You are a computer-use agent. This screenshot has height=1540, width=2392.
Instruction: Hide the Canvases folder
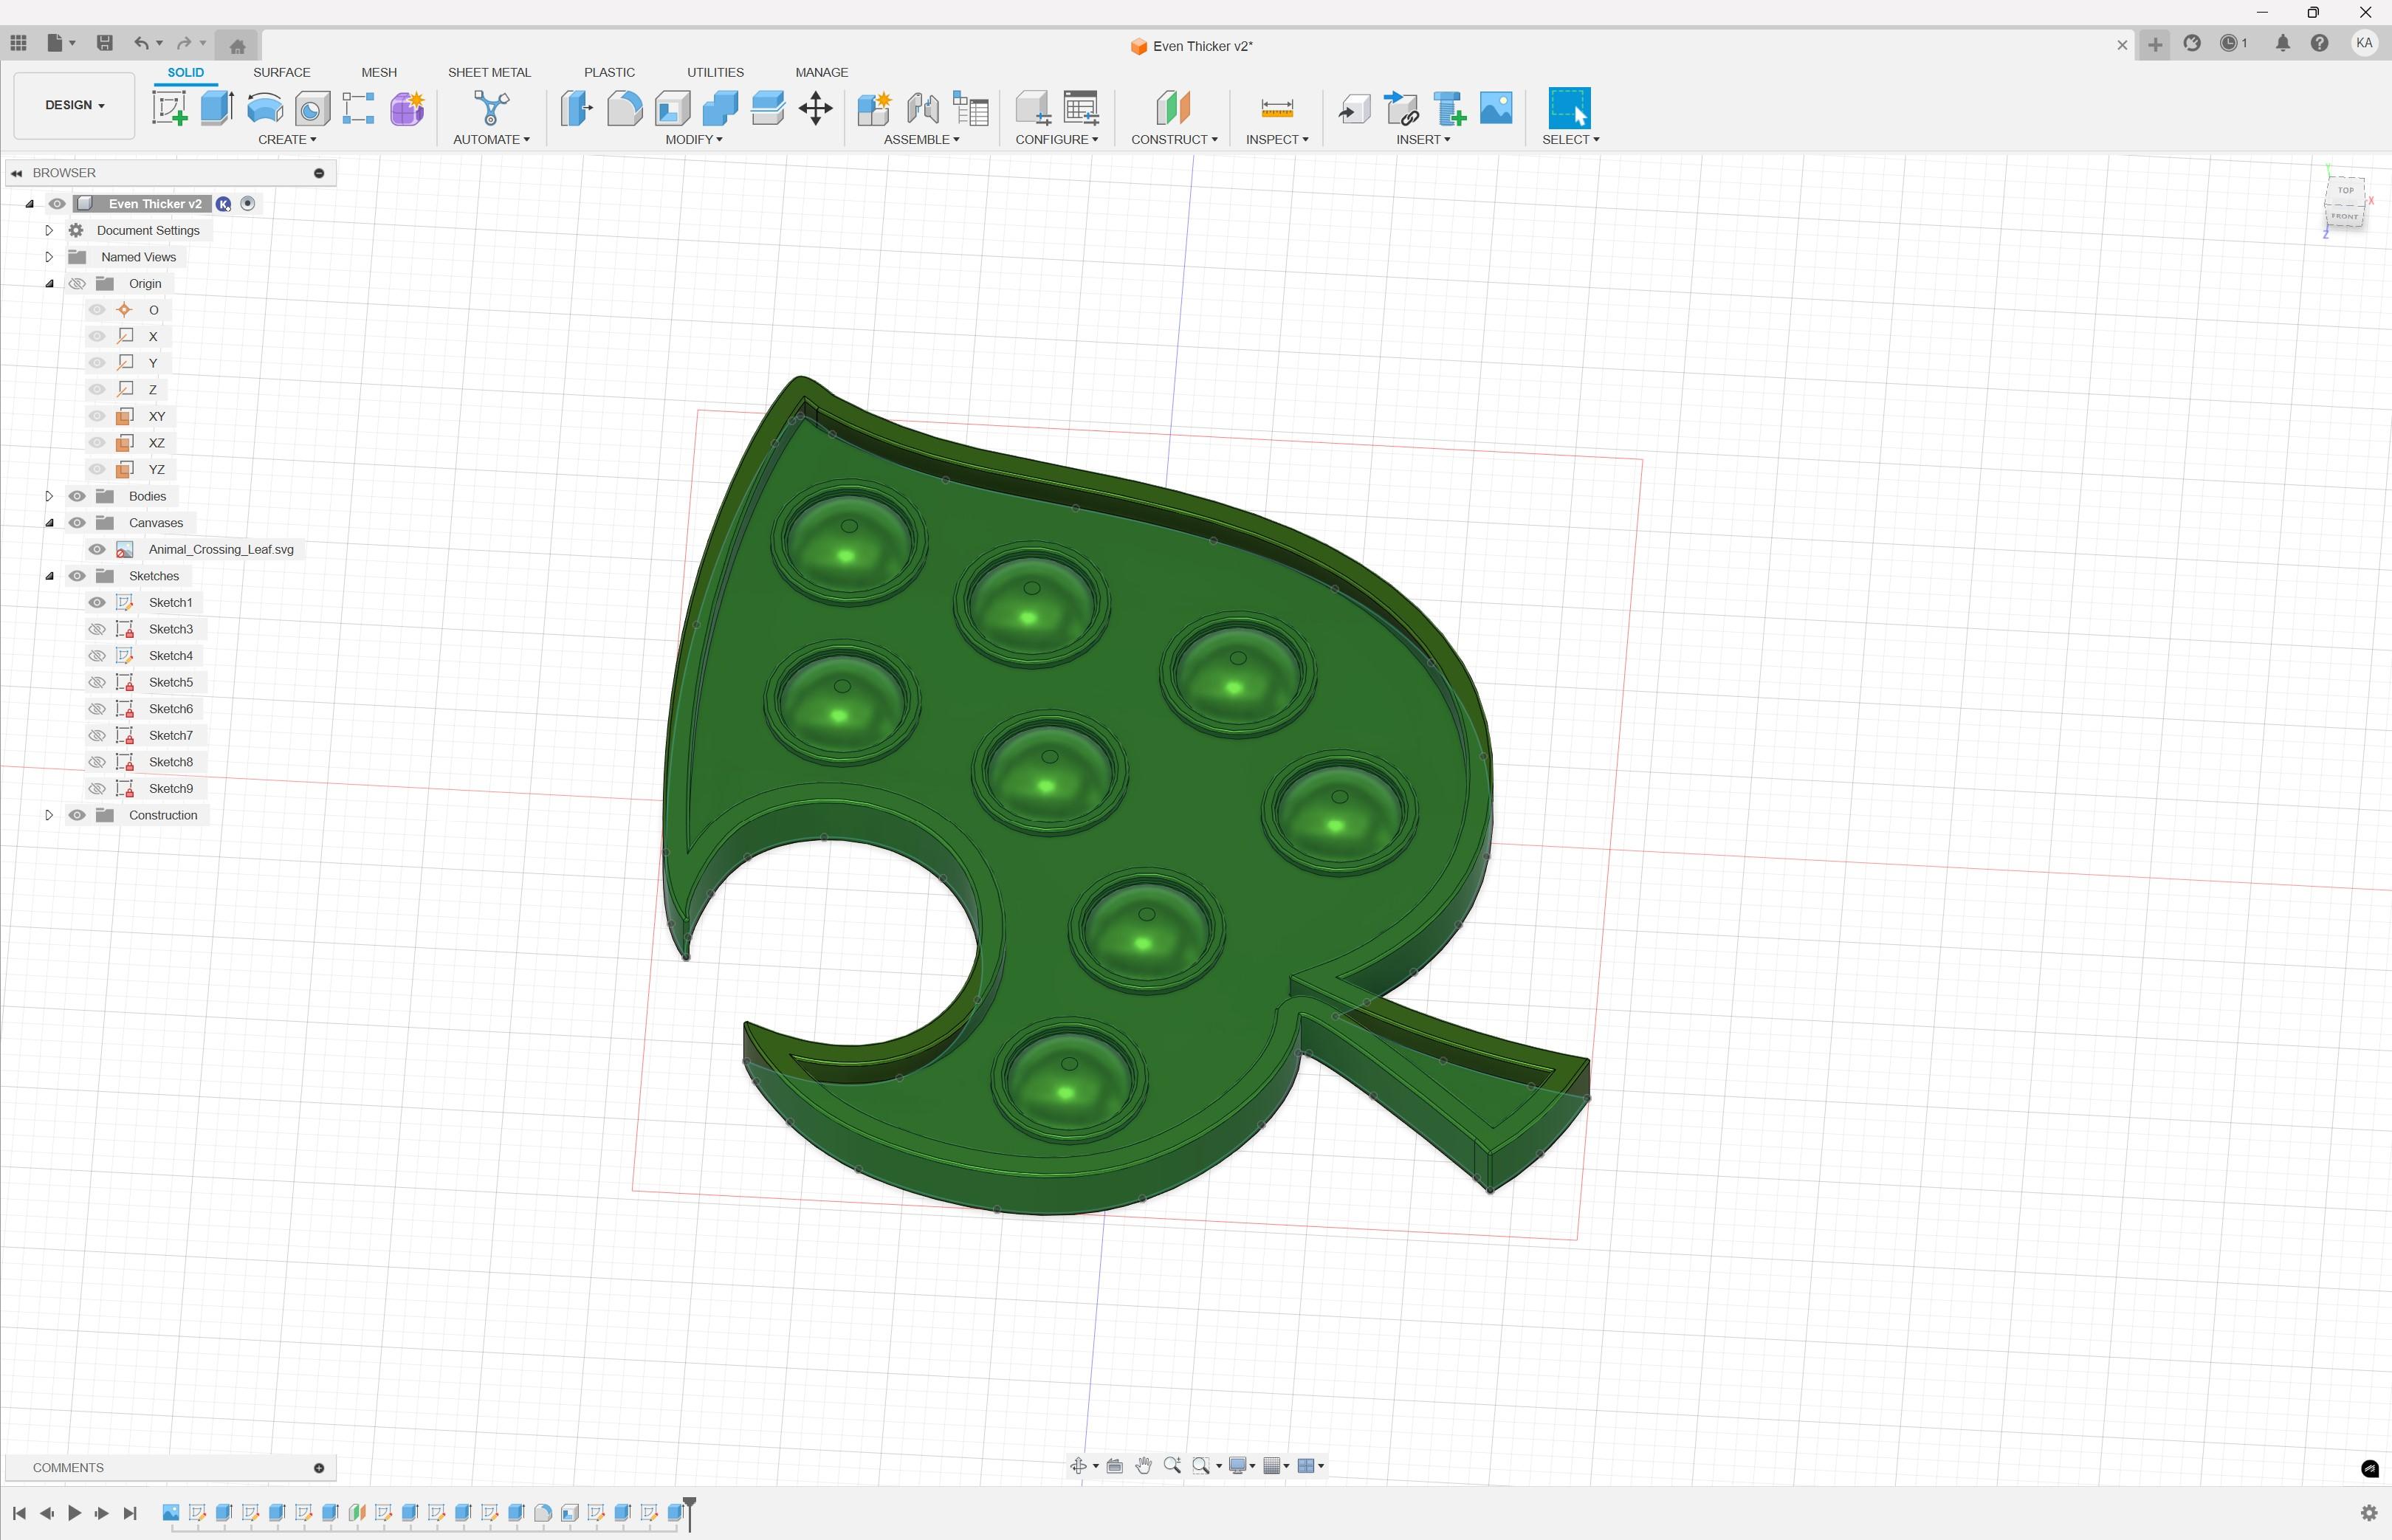(x=77, y=522)
